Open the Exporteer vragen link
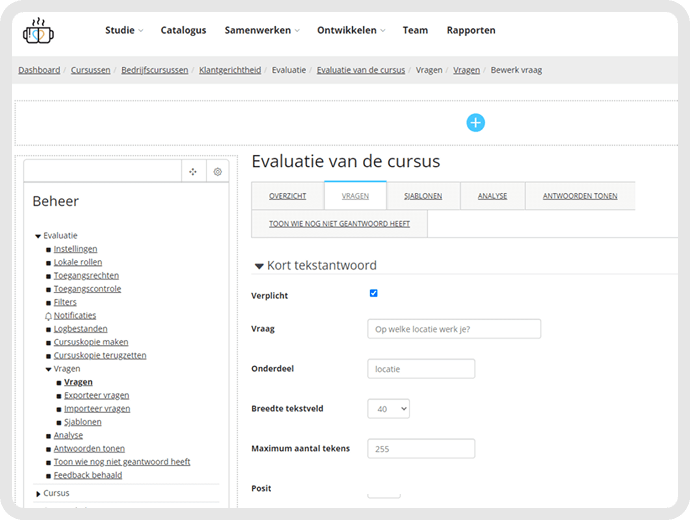Screen dimensions: 690x520 point(97,395)
